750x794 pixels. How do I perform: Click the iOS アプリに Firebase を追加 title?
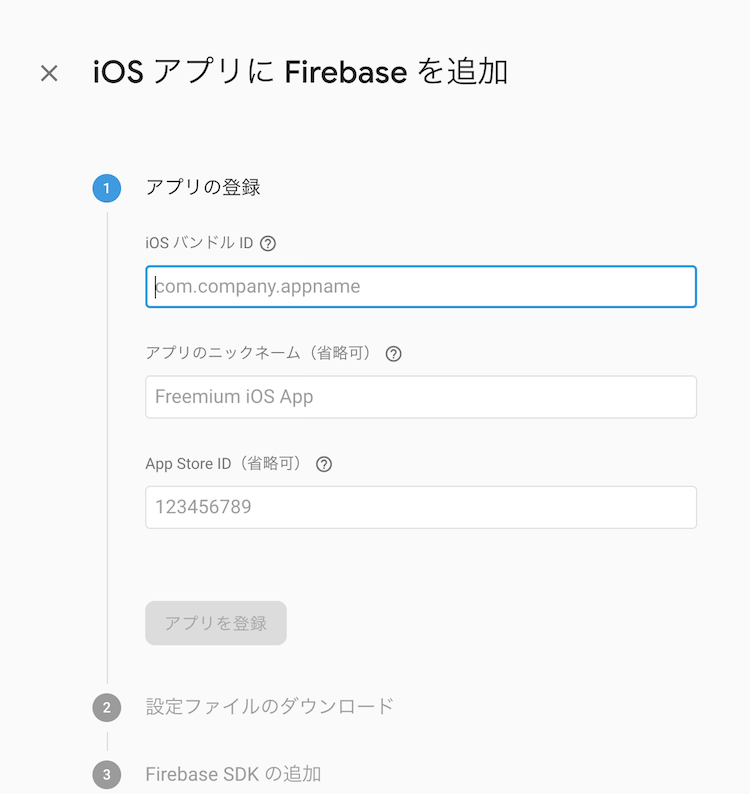(300, 71)
